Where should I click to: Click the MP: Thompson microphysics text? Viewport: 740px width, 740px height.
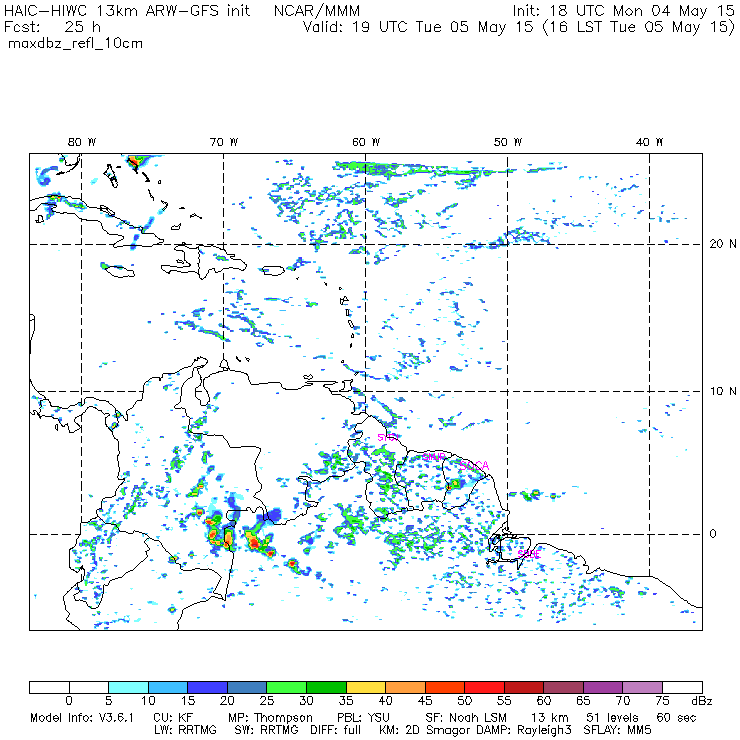pyautogui.click(x=270, y=718)
